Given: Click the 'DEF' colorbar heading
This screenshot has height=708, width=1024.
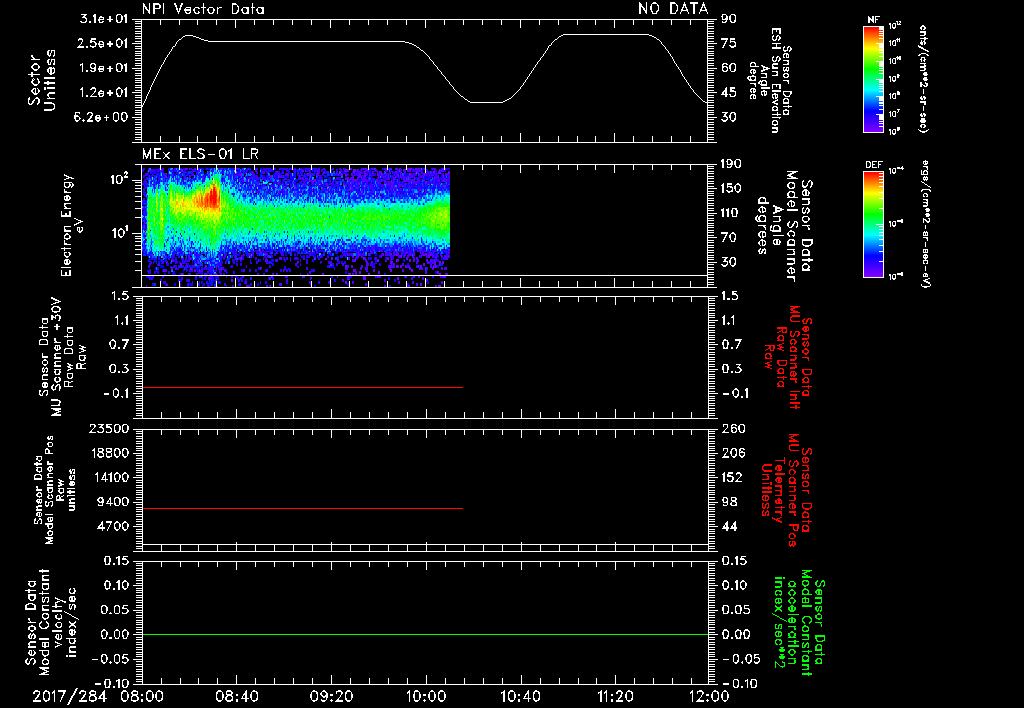Looking at the screenshot, I should point(873,165).
